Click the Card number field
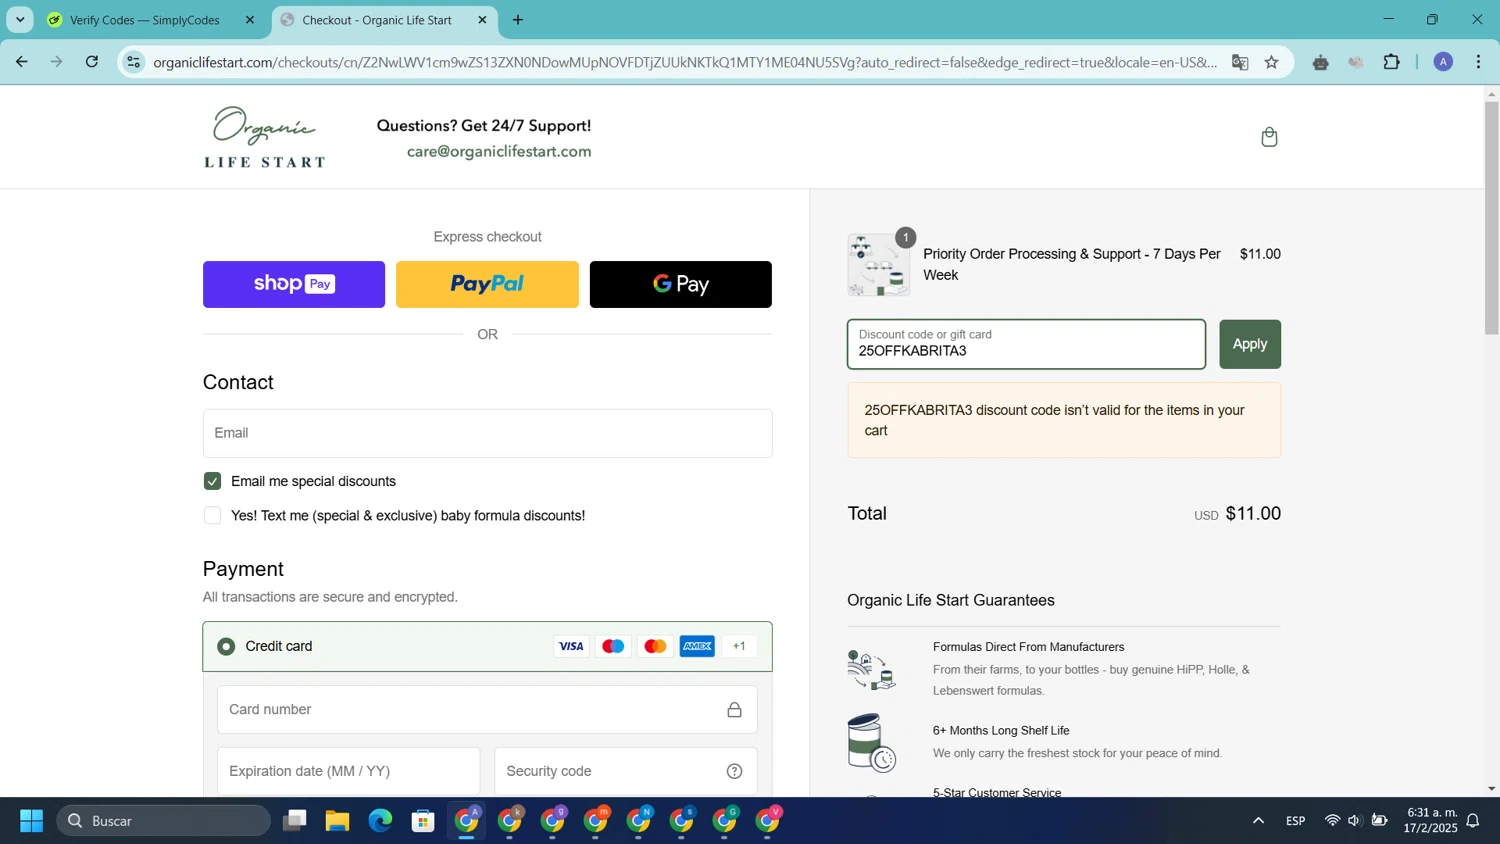Viewport: 1500px width, 844px height. coord(487,710)
